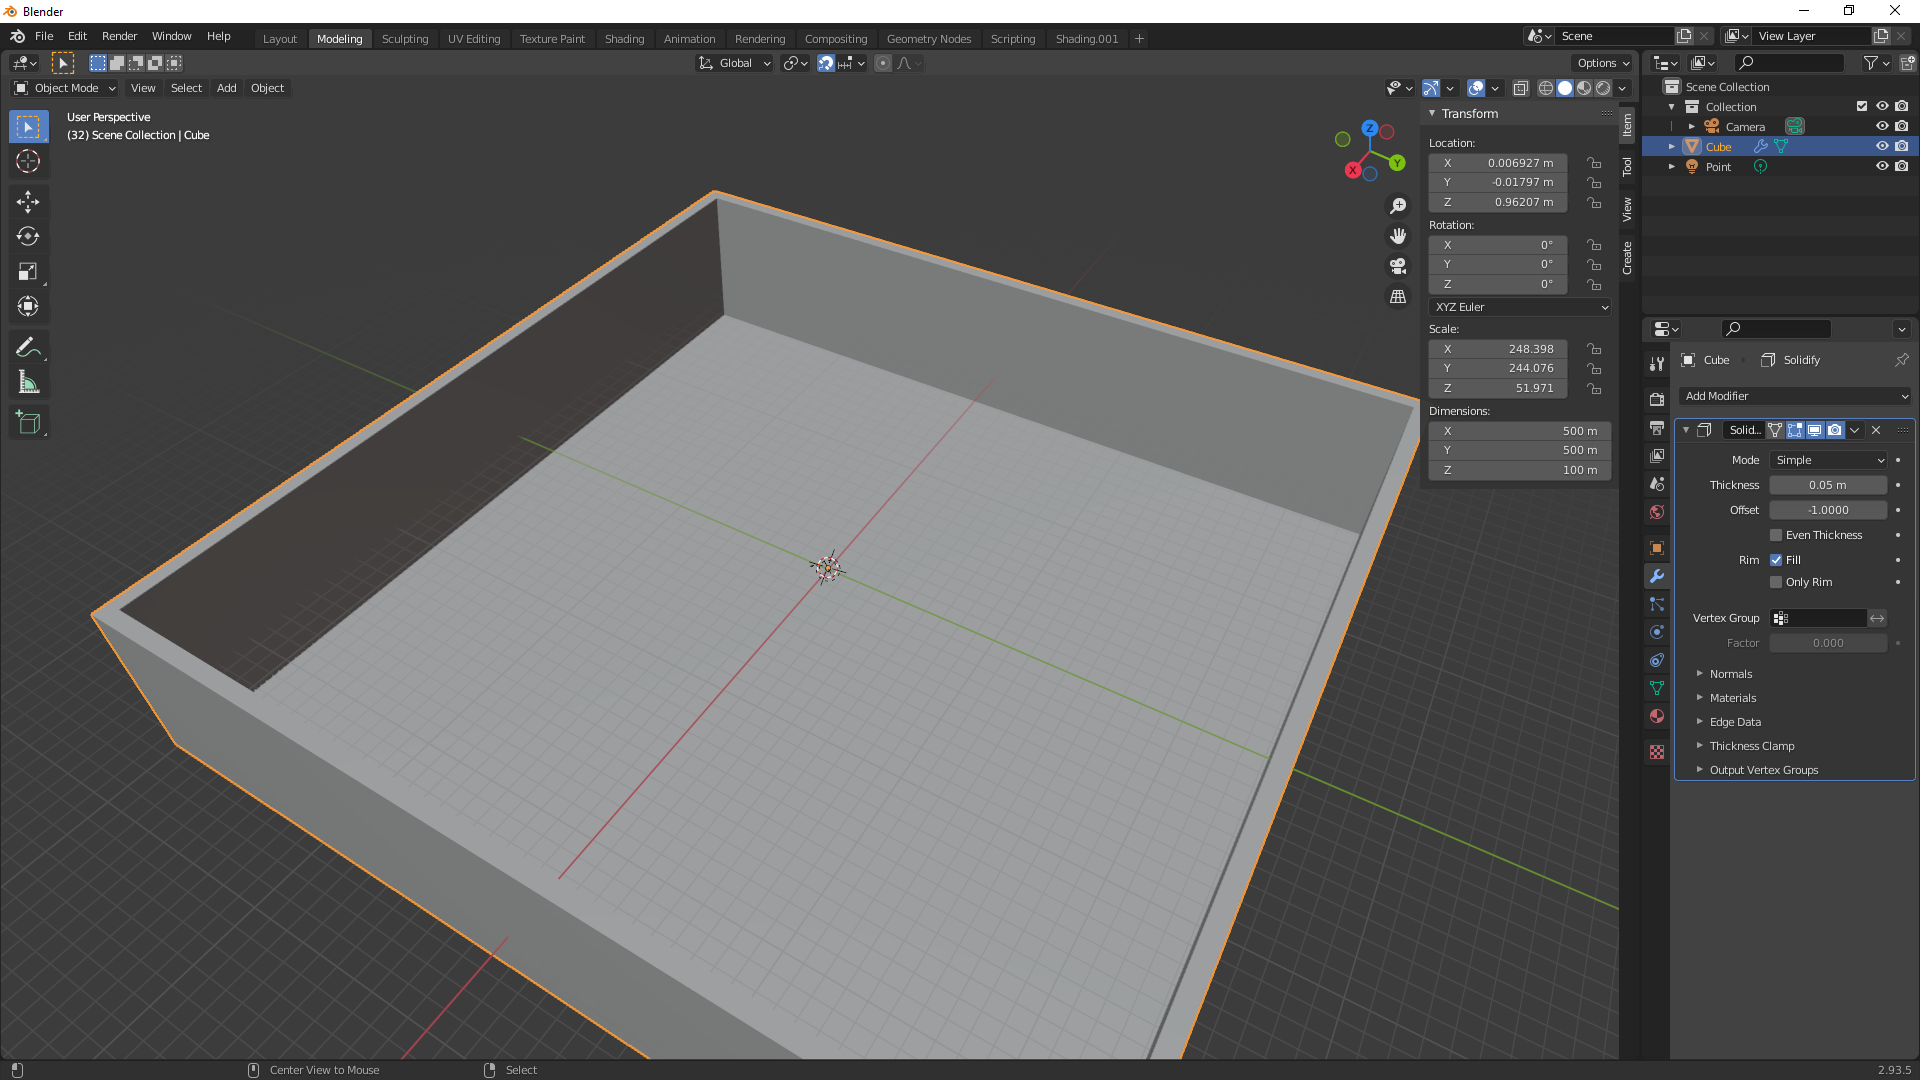
Task: Expand the Edge Data section
Action: tap(1735, 722)
